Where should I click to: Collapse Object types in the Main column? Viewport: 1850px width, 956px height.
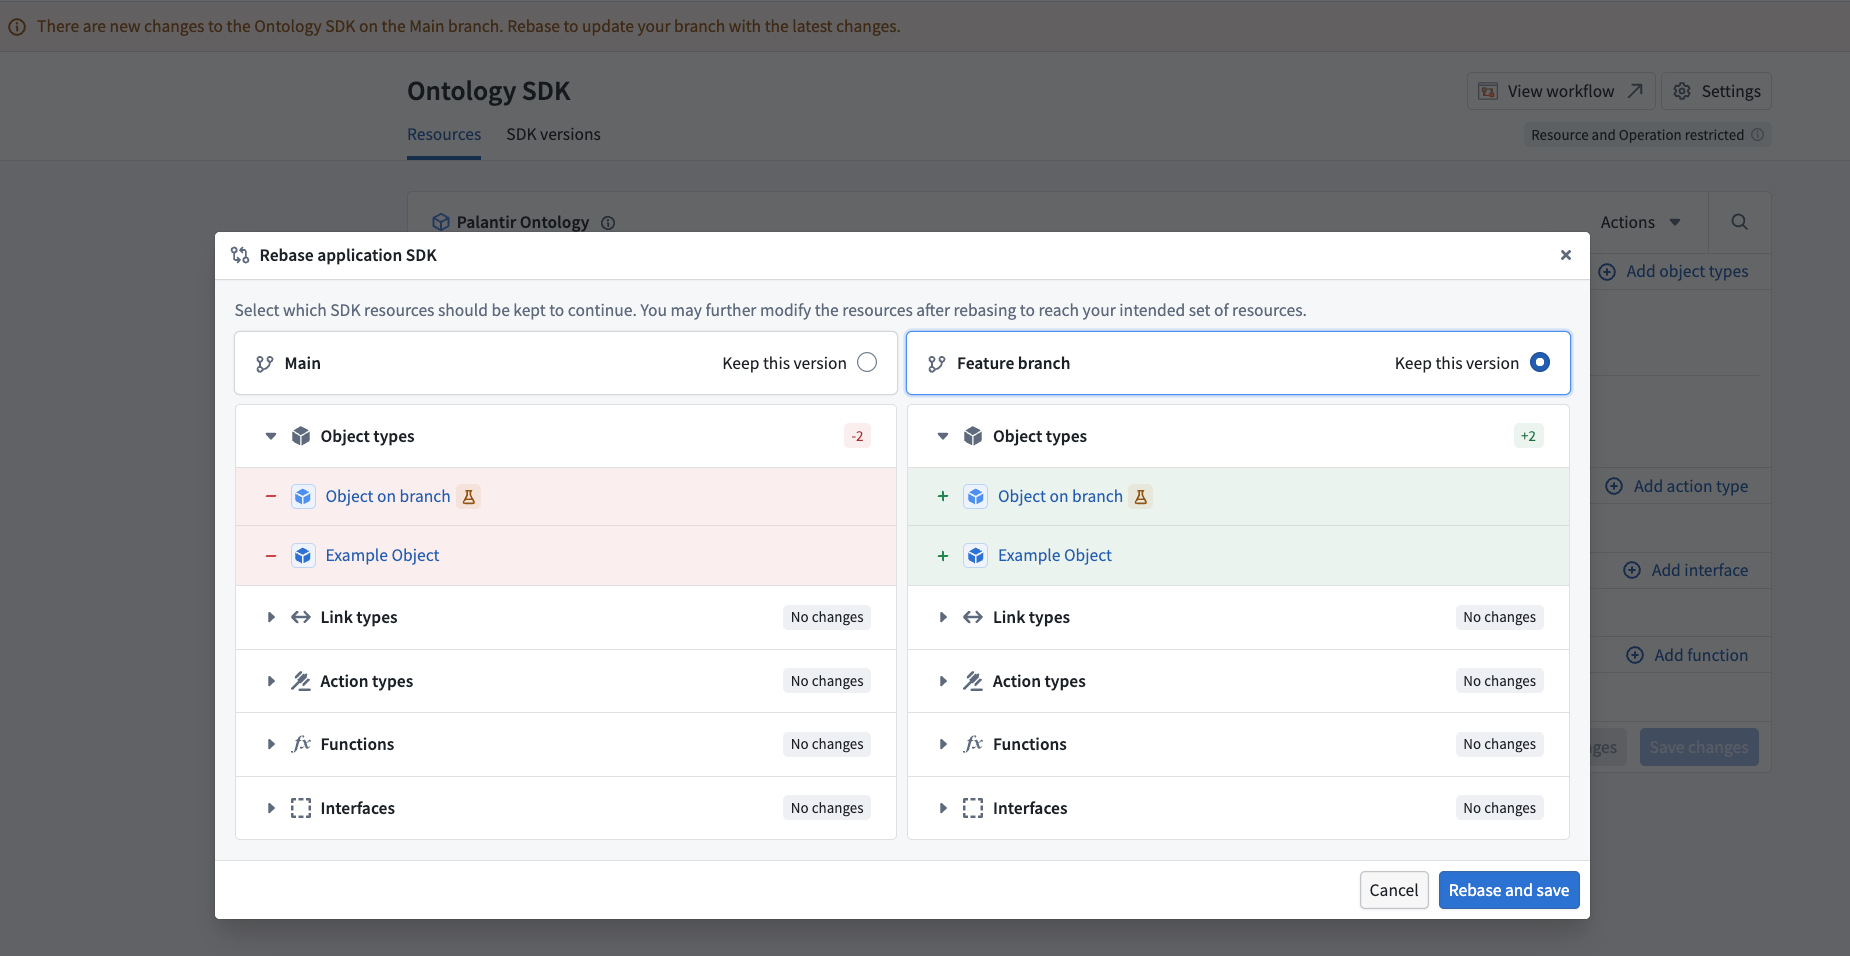(x=271, y=436)
